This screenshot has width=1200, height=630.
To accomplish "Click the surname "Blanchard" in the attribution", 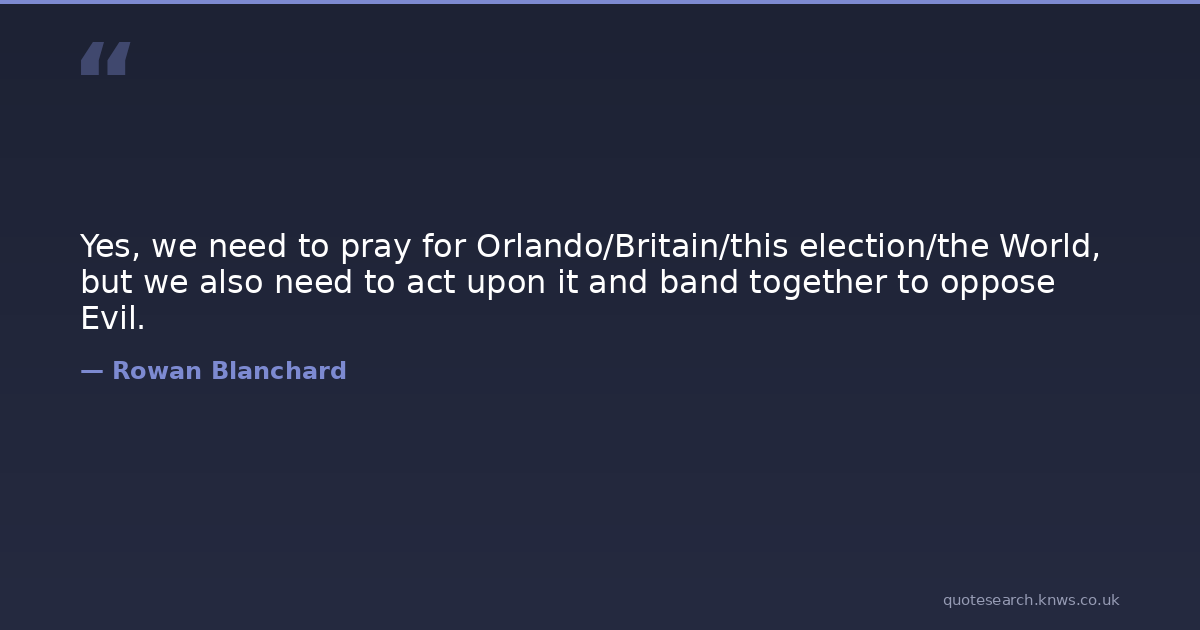I will 278,371.
